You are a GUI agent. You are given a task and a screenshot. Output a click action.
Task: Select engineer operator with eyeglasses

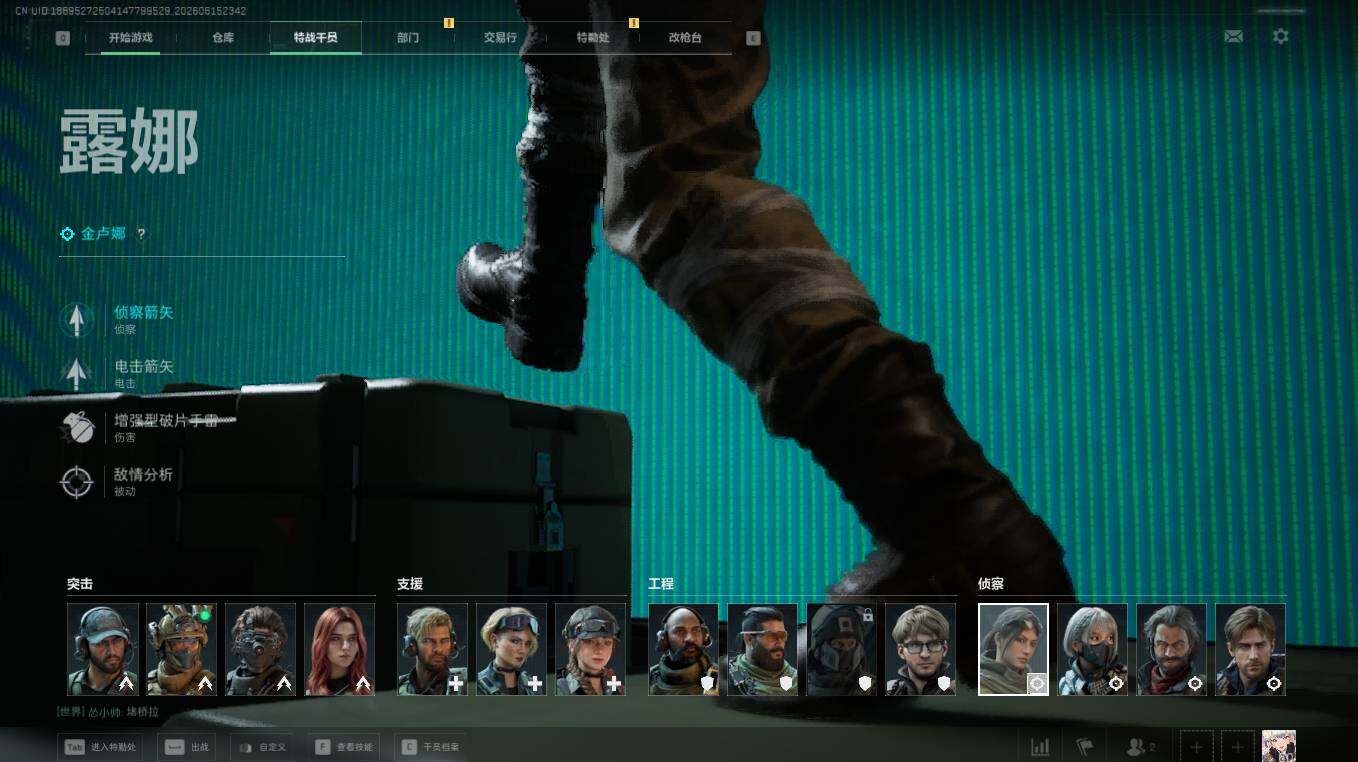click(921, 649)
